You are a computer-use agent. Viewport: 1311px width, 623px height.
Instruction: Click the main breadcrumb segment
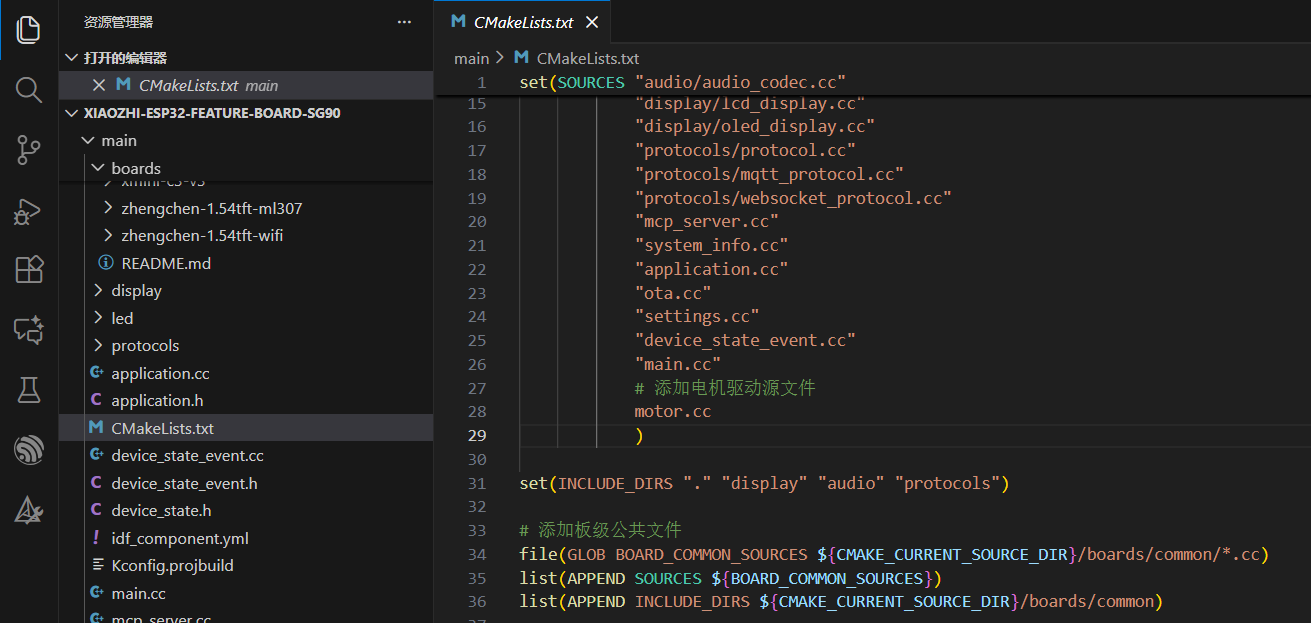click(471, 59)
